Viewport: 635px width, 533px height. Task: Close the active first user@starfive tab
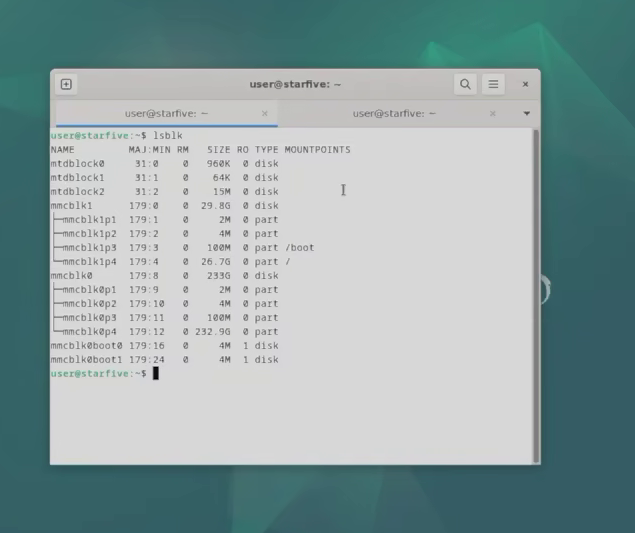pos(264,114)
